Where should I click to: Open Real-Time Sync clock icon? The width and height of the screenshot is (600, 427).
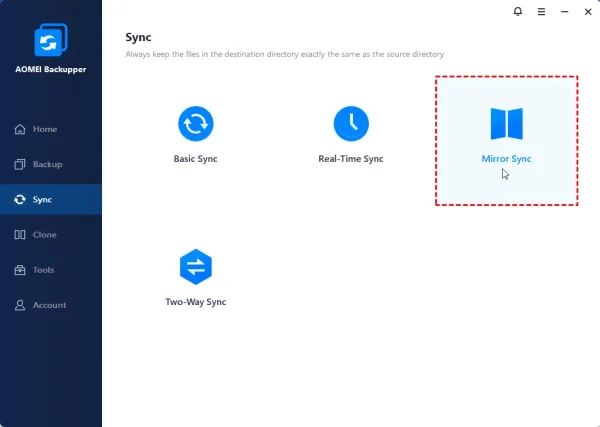coord(351,124)
